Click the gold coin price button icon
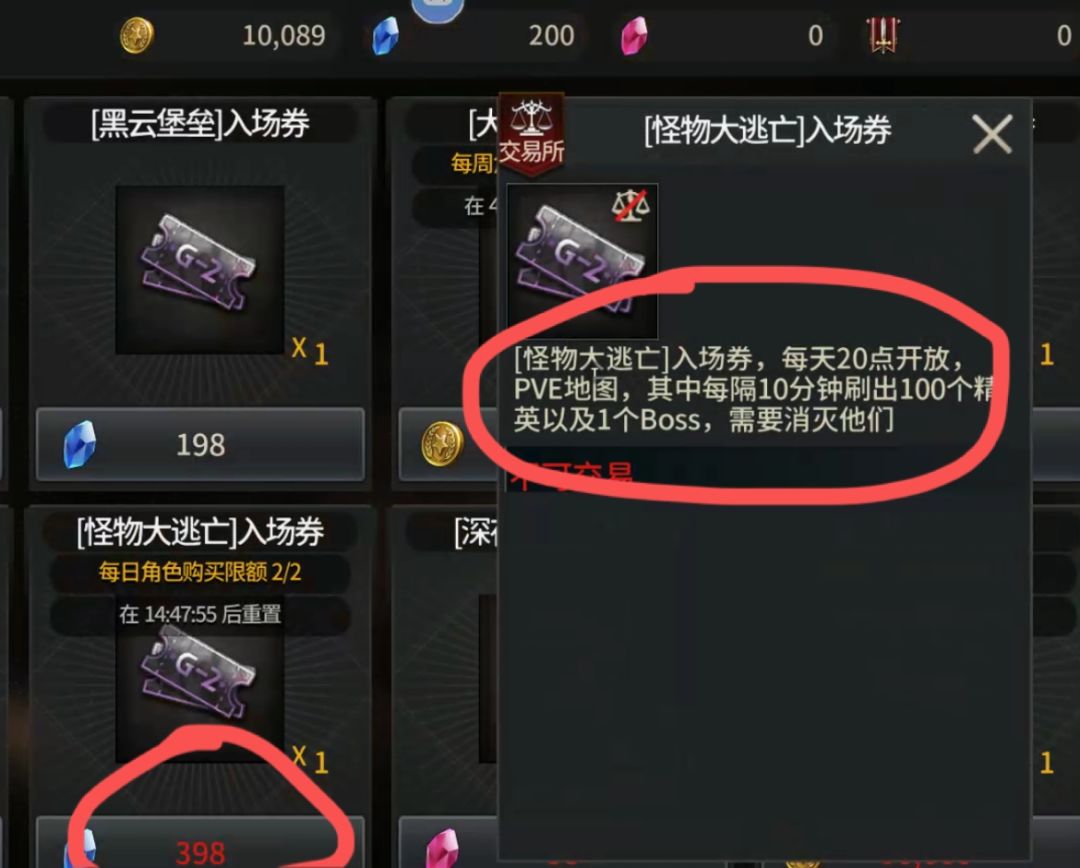This screenshot has width=1080, height=868. [442, 444]
